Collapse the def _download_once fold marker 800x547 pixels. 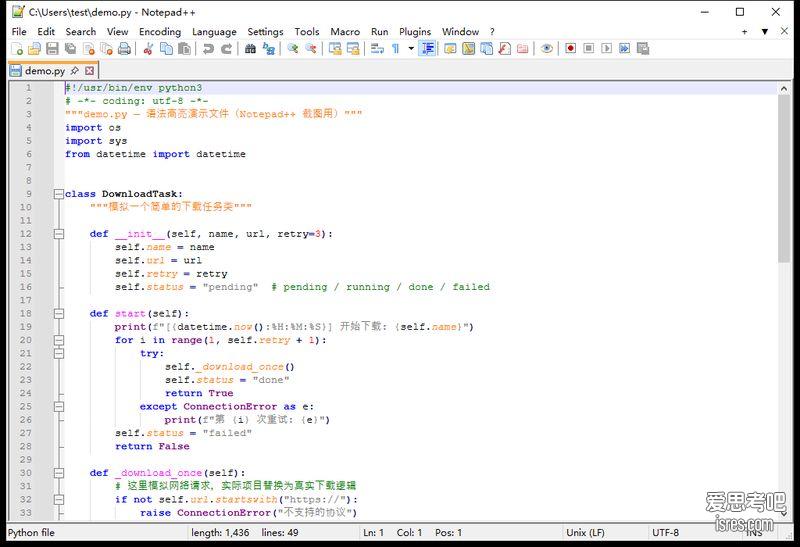tap(59, 473)
